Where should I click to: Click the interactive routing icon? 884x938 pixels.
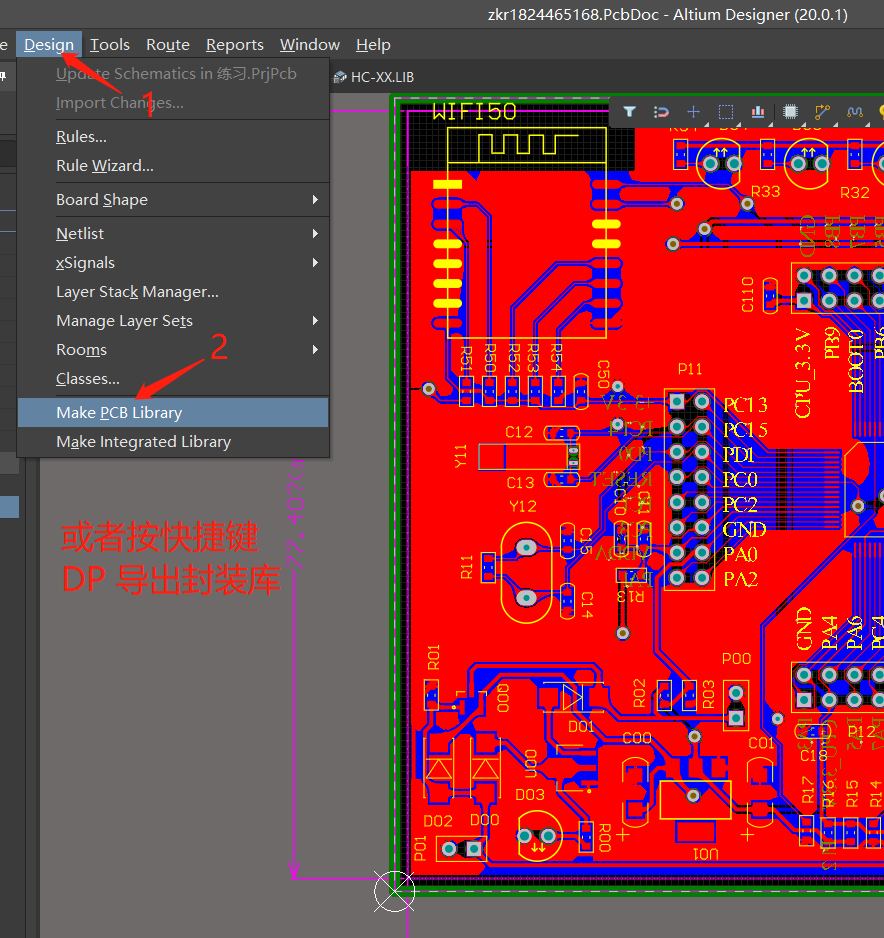point(822,112)
